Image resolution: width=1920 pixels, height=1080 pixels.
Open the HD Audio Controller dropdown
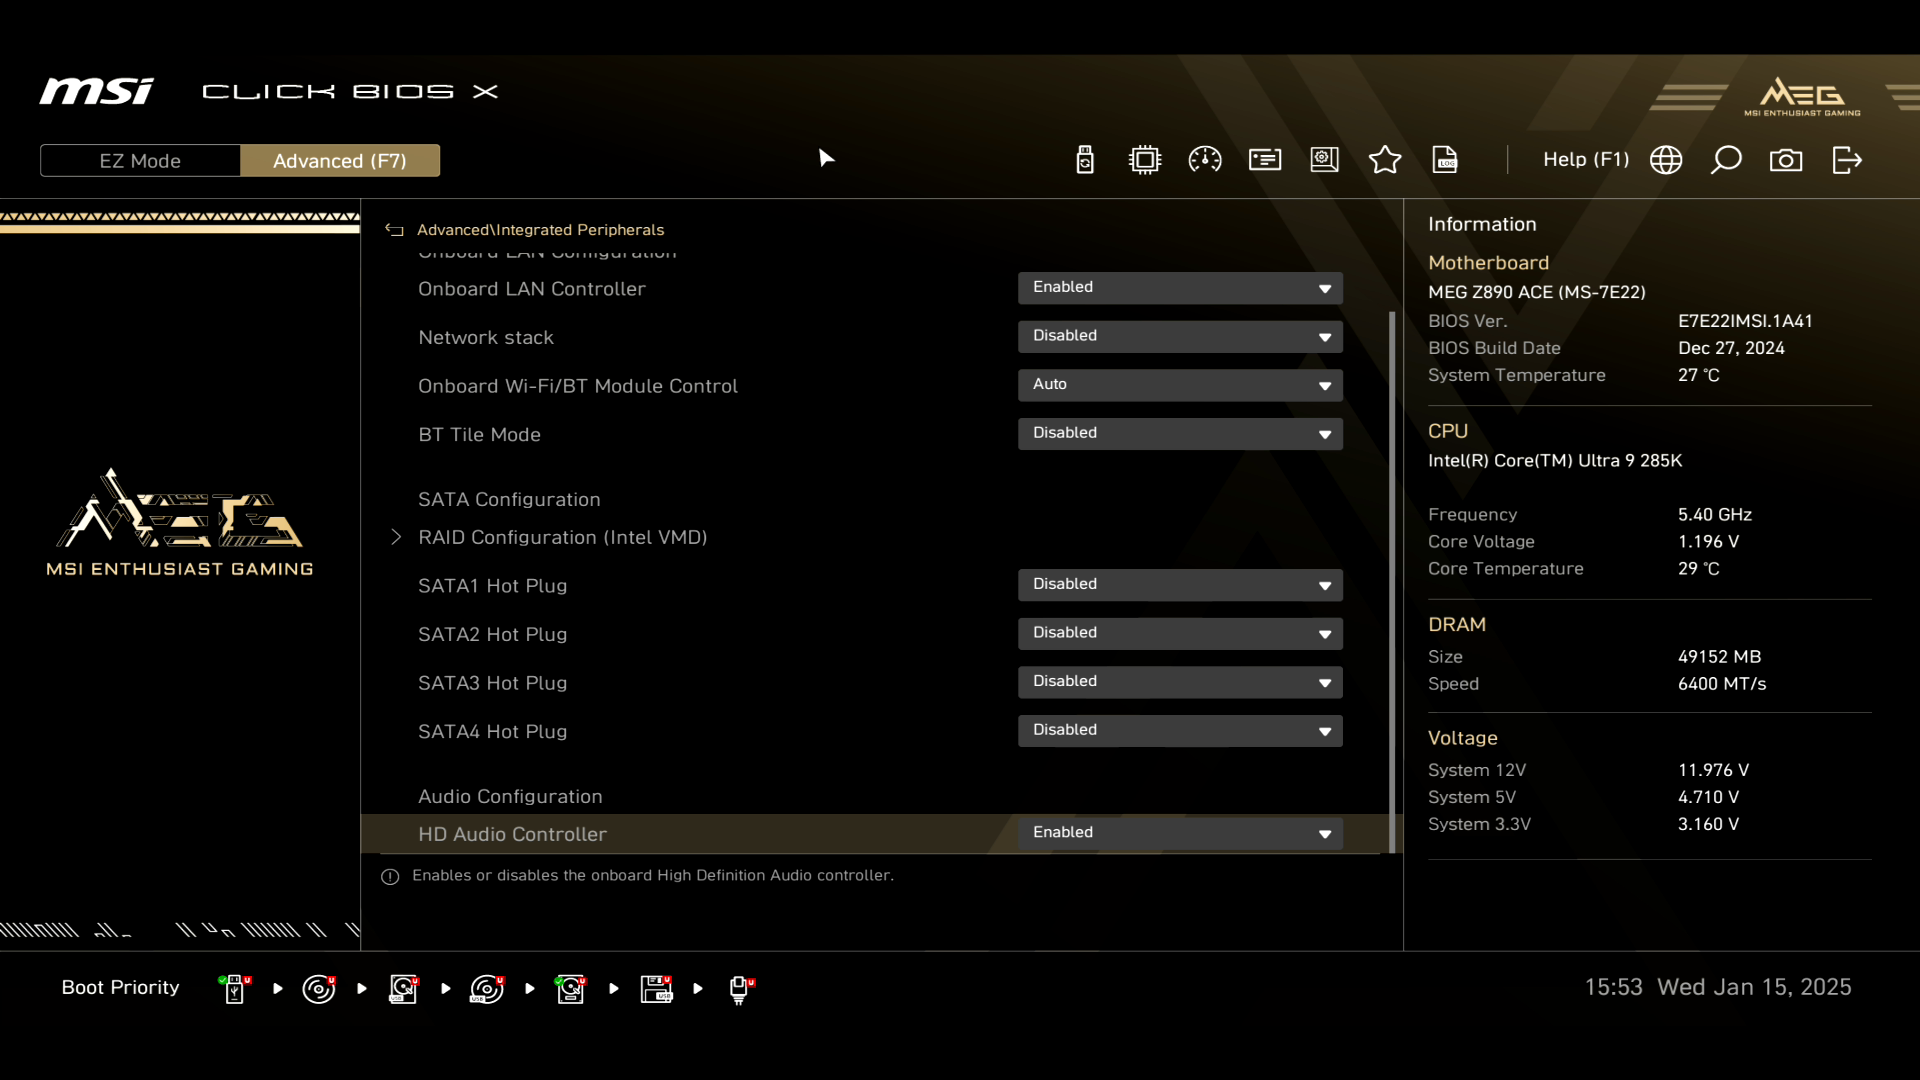pyautogui.click(x=1180, y=833)
